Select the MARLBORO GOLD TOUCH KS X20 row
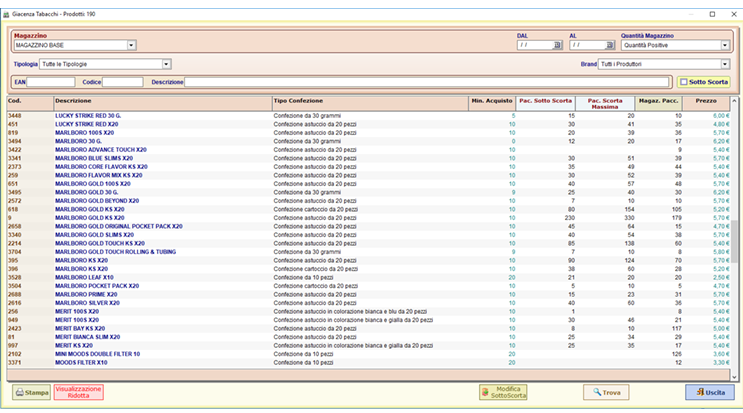The width and height of the screenshot is (743, 413). point(368,243)
